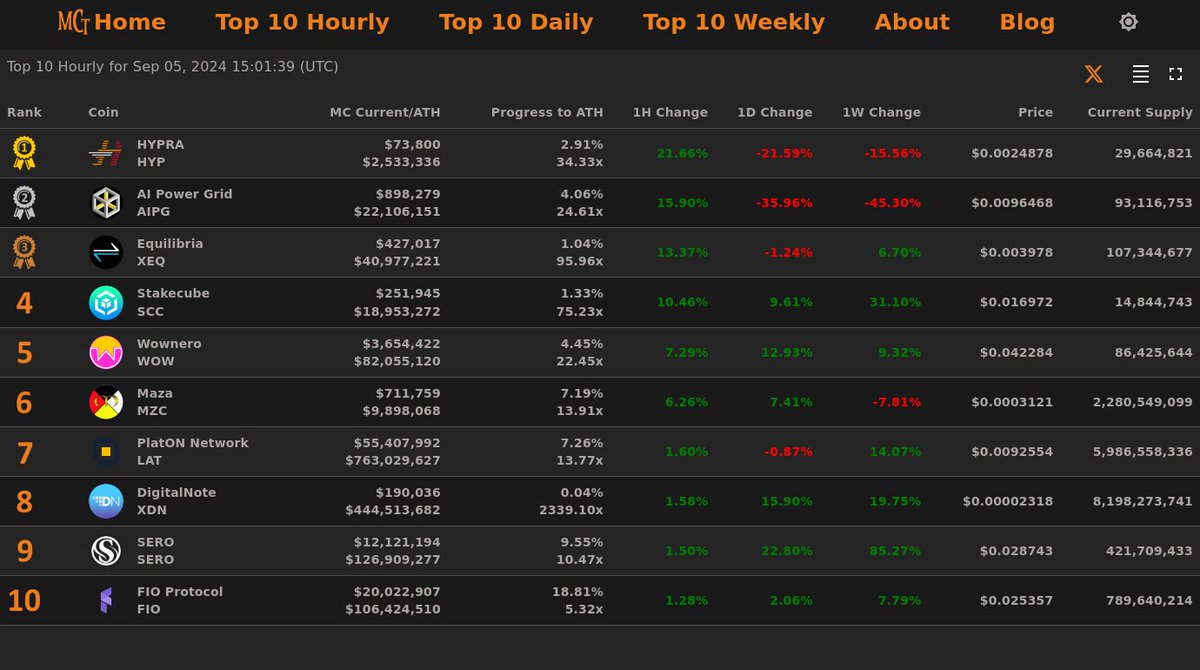The height and width of the screenshot is (670, 1200).
Task: Click the AI Power Grid coin logo
Action: coord(106,203)
